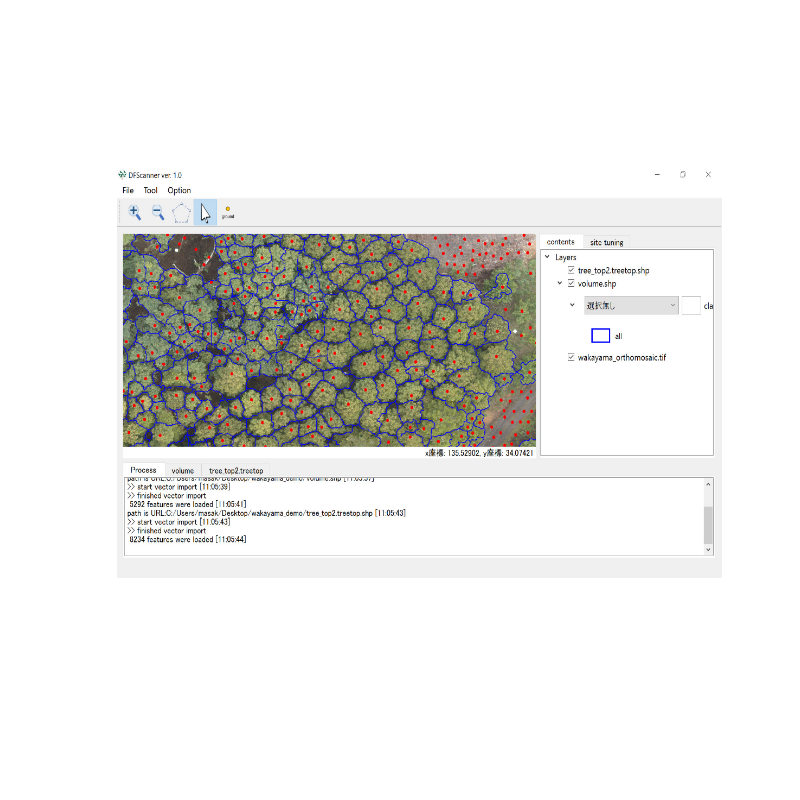Toggle tree_top2.treetop.shp layer visibility checkbox
This screenshot has width=800, height=800.
[571, 270]
